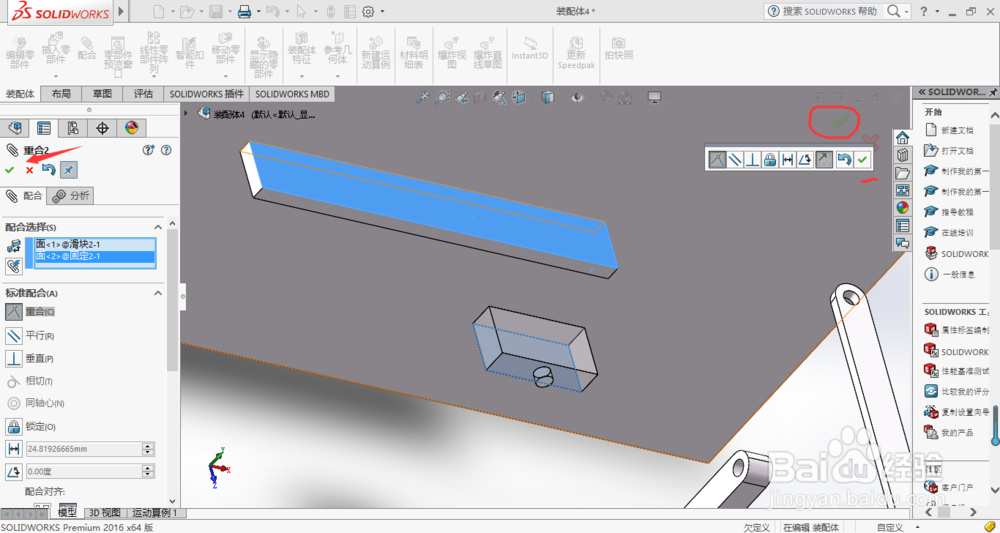Flip mate alignment in the pop-up toolbar
Screen dimensions: 1000x533
(x=824, y=159)
